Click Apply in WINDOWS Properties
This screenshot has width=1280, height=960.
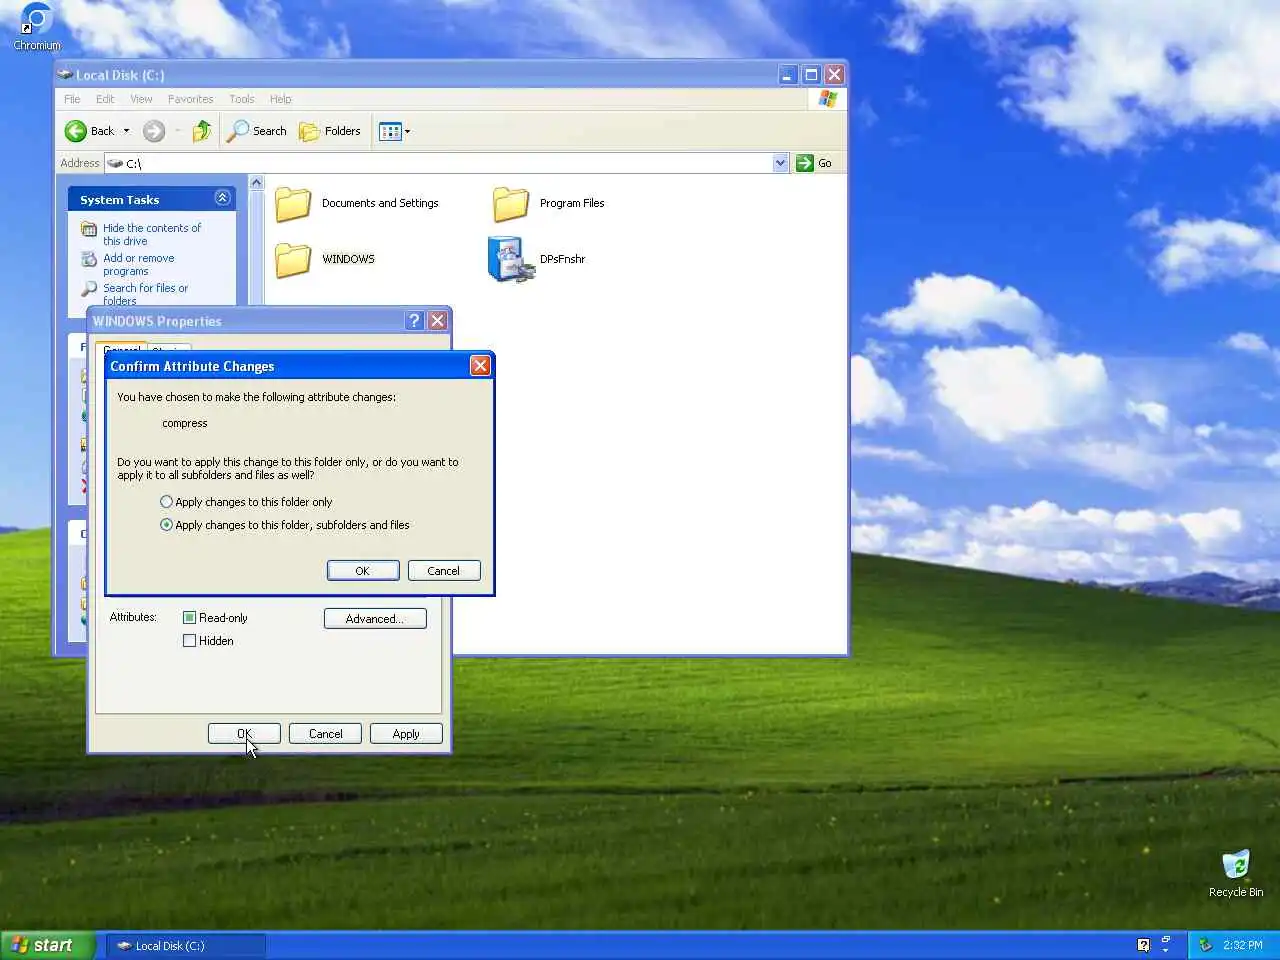(x=406, y=734)
